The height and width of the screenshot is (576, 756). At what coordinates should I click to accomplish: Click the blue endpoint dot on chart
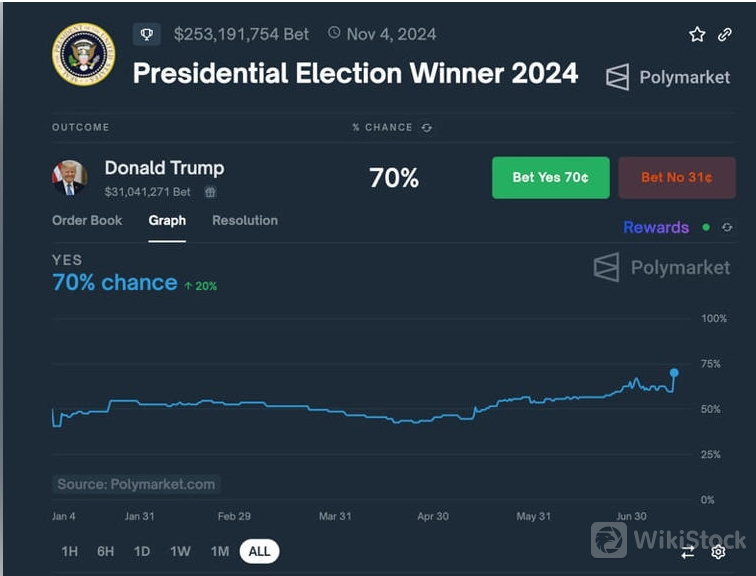(674, 373)
